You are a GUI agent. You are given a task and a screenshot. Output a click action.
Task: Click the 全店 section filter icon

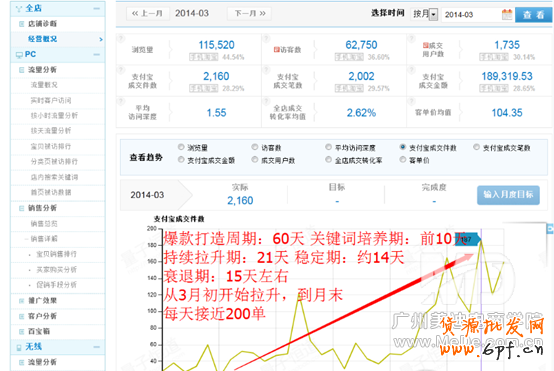point(19,9)
